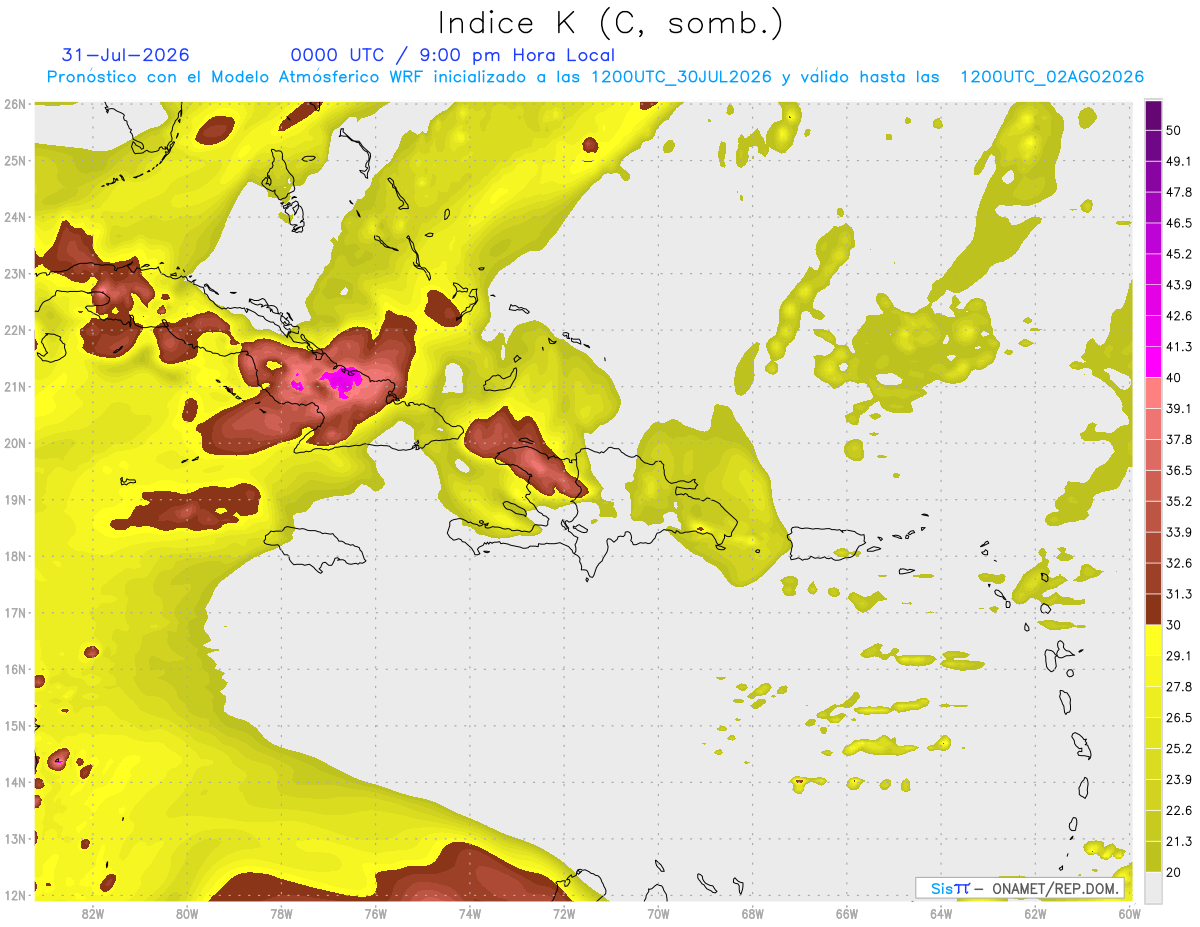Image resolution: width=1200 pixels, height=927 pixels.
Task: Click the '16N' latitude axis label
Action: coord(15,669)
